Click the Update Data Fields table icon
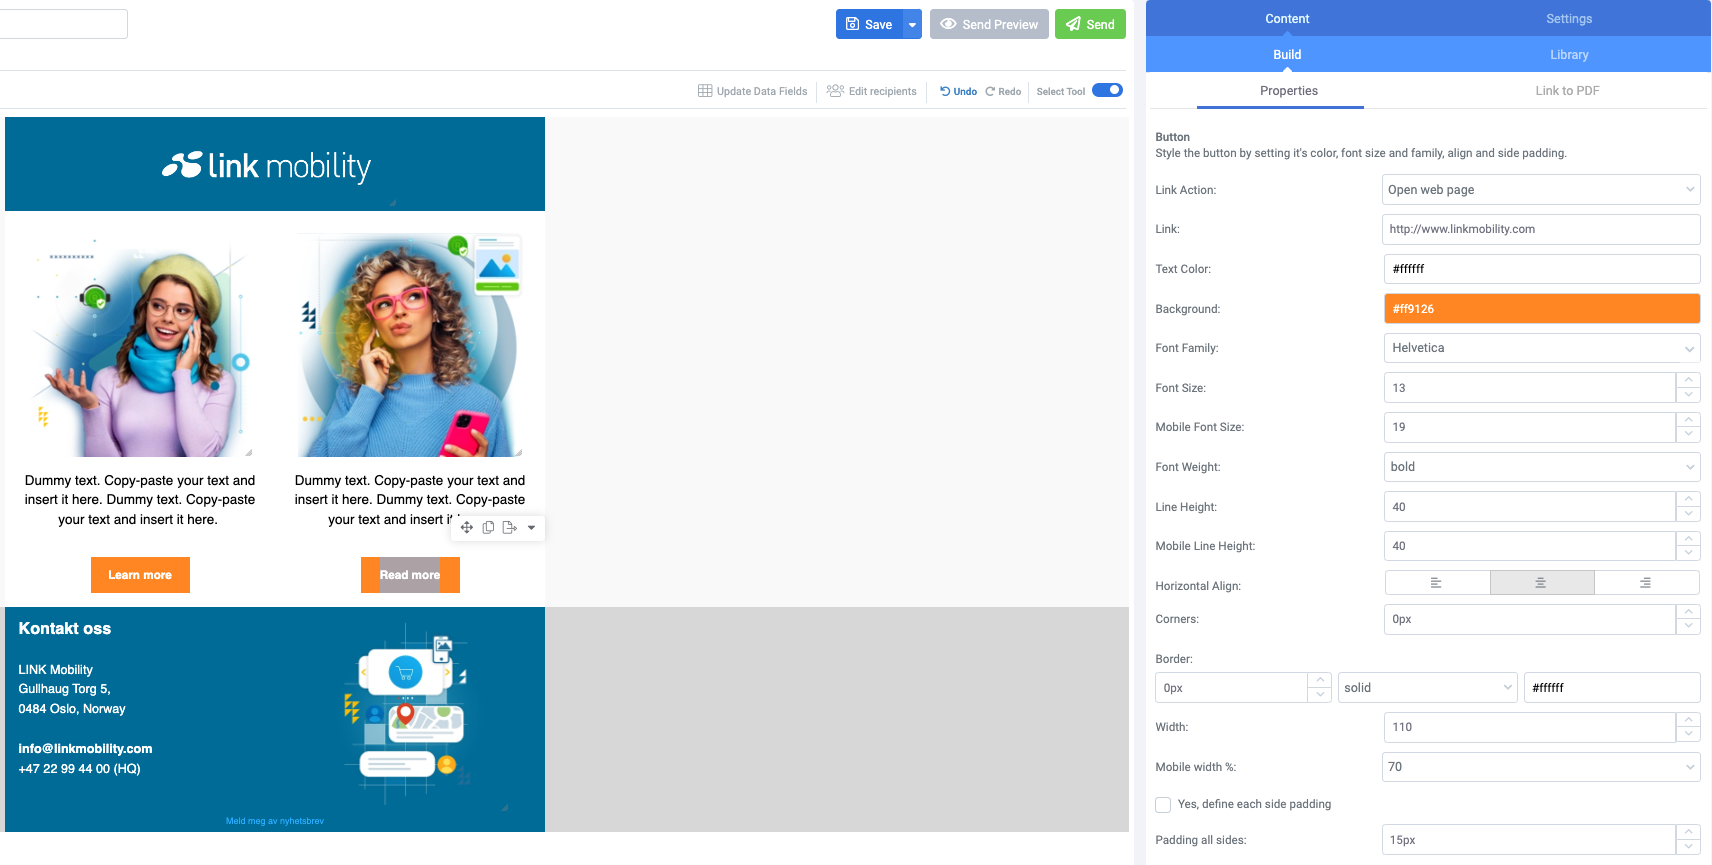1712x865 pixels. 705,91
